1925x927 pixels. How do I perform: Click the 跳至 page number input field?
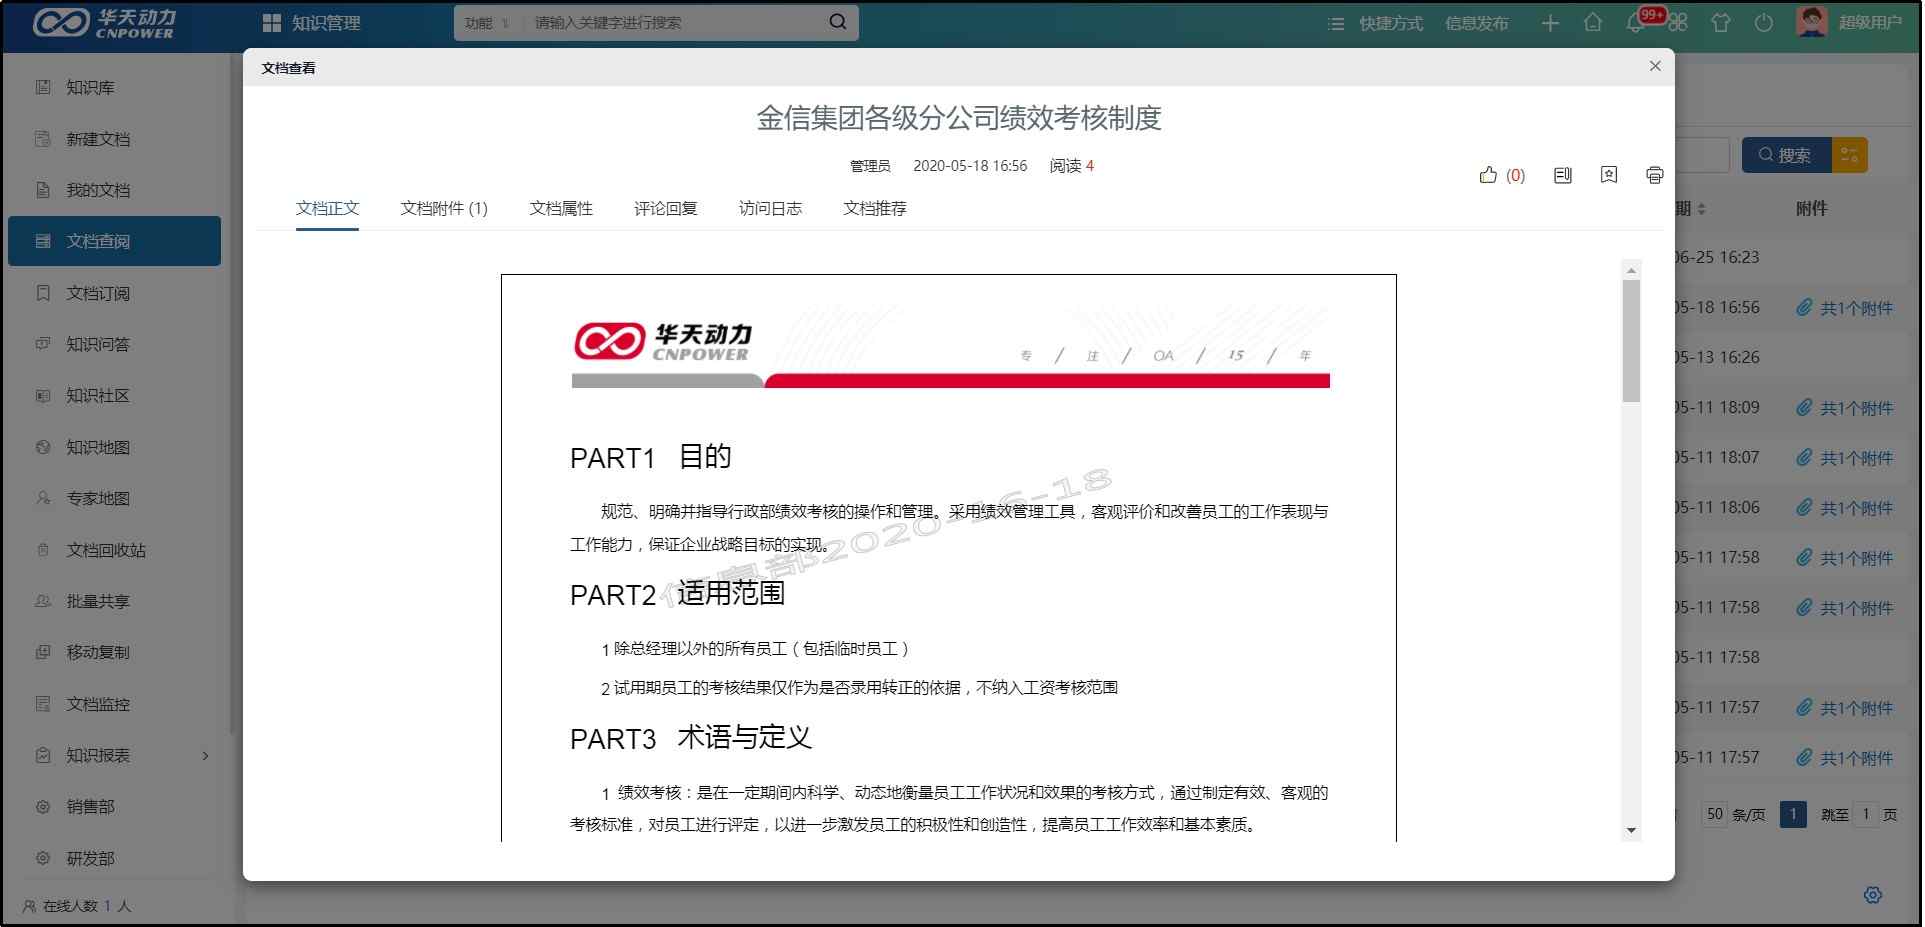coord(1867,814)
